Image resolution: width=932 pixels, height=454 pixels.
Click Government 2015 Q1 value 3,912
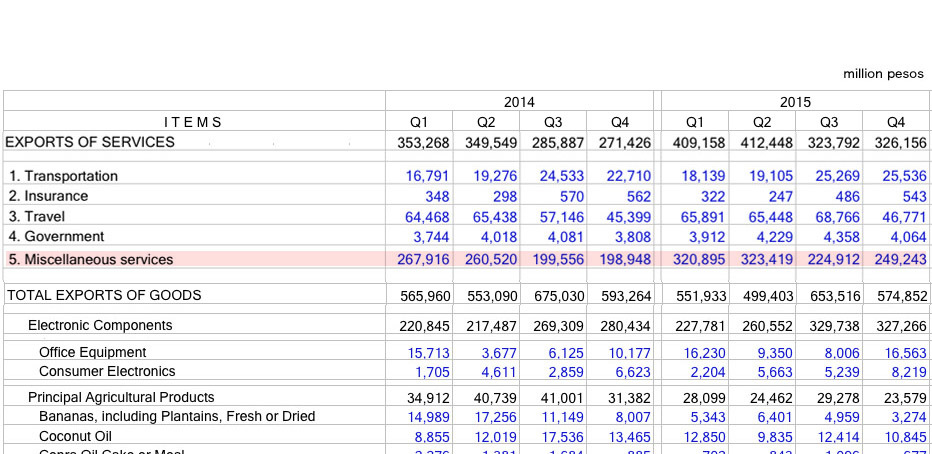[x=707, y=237]
